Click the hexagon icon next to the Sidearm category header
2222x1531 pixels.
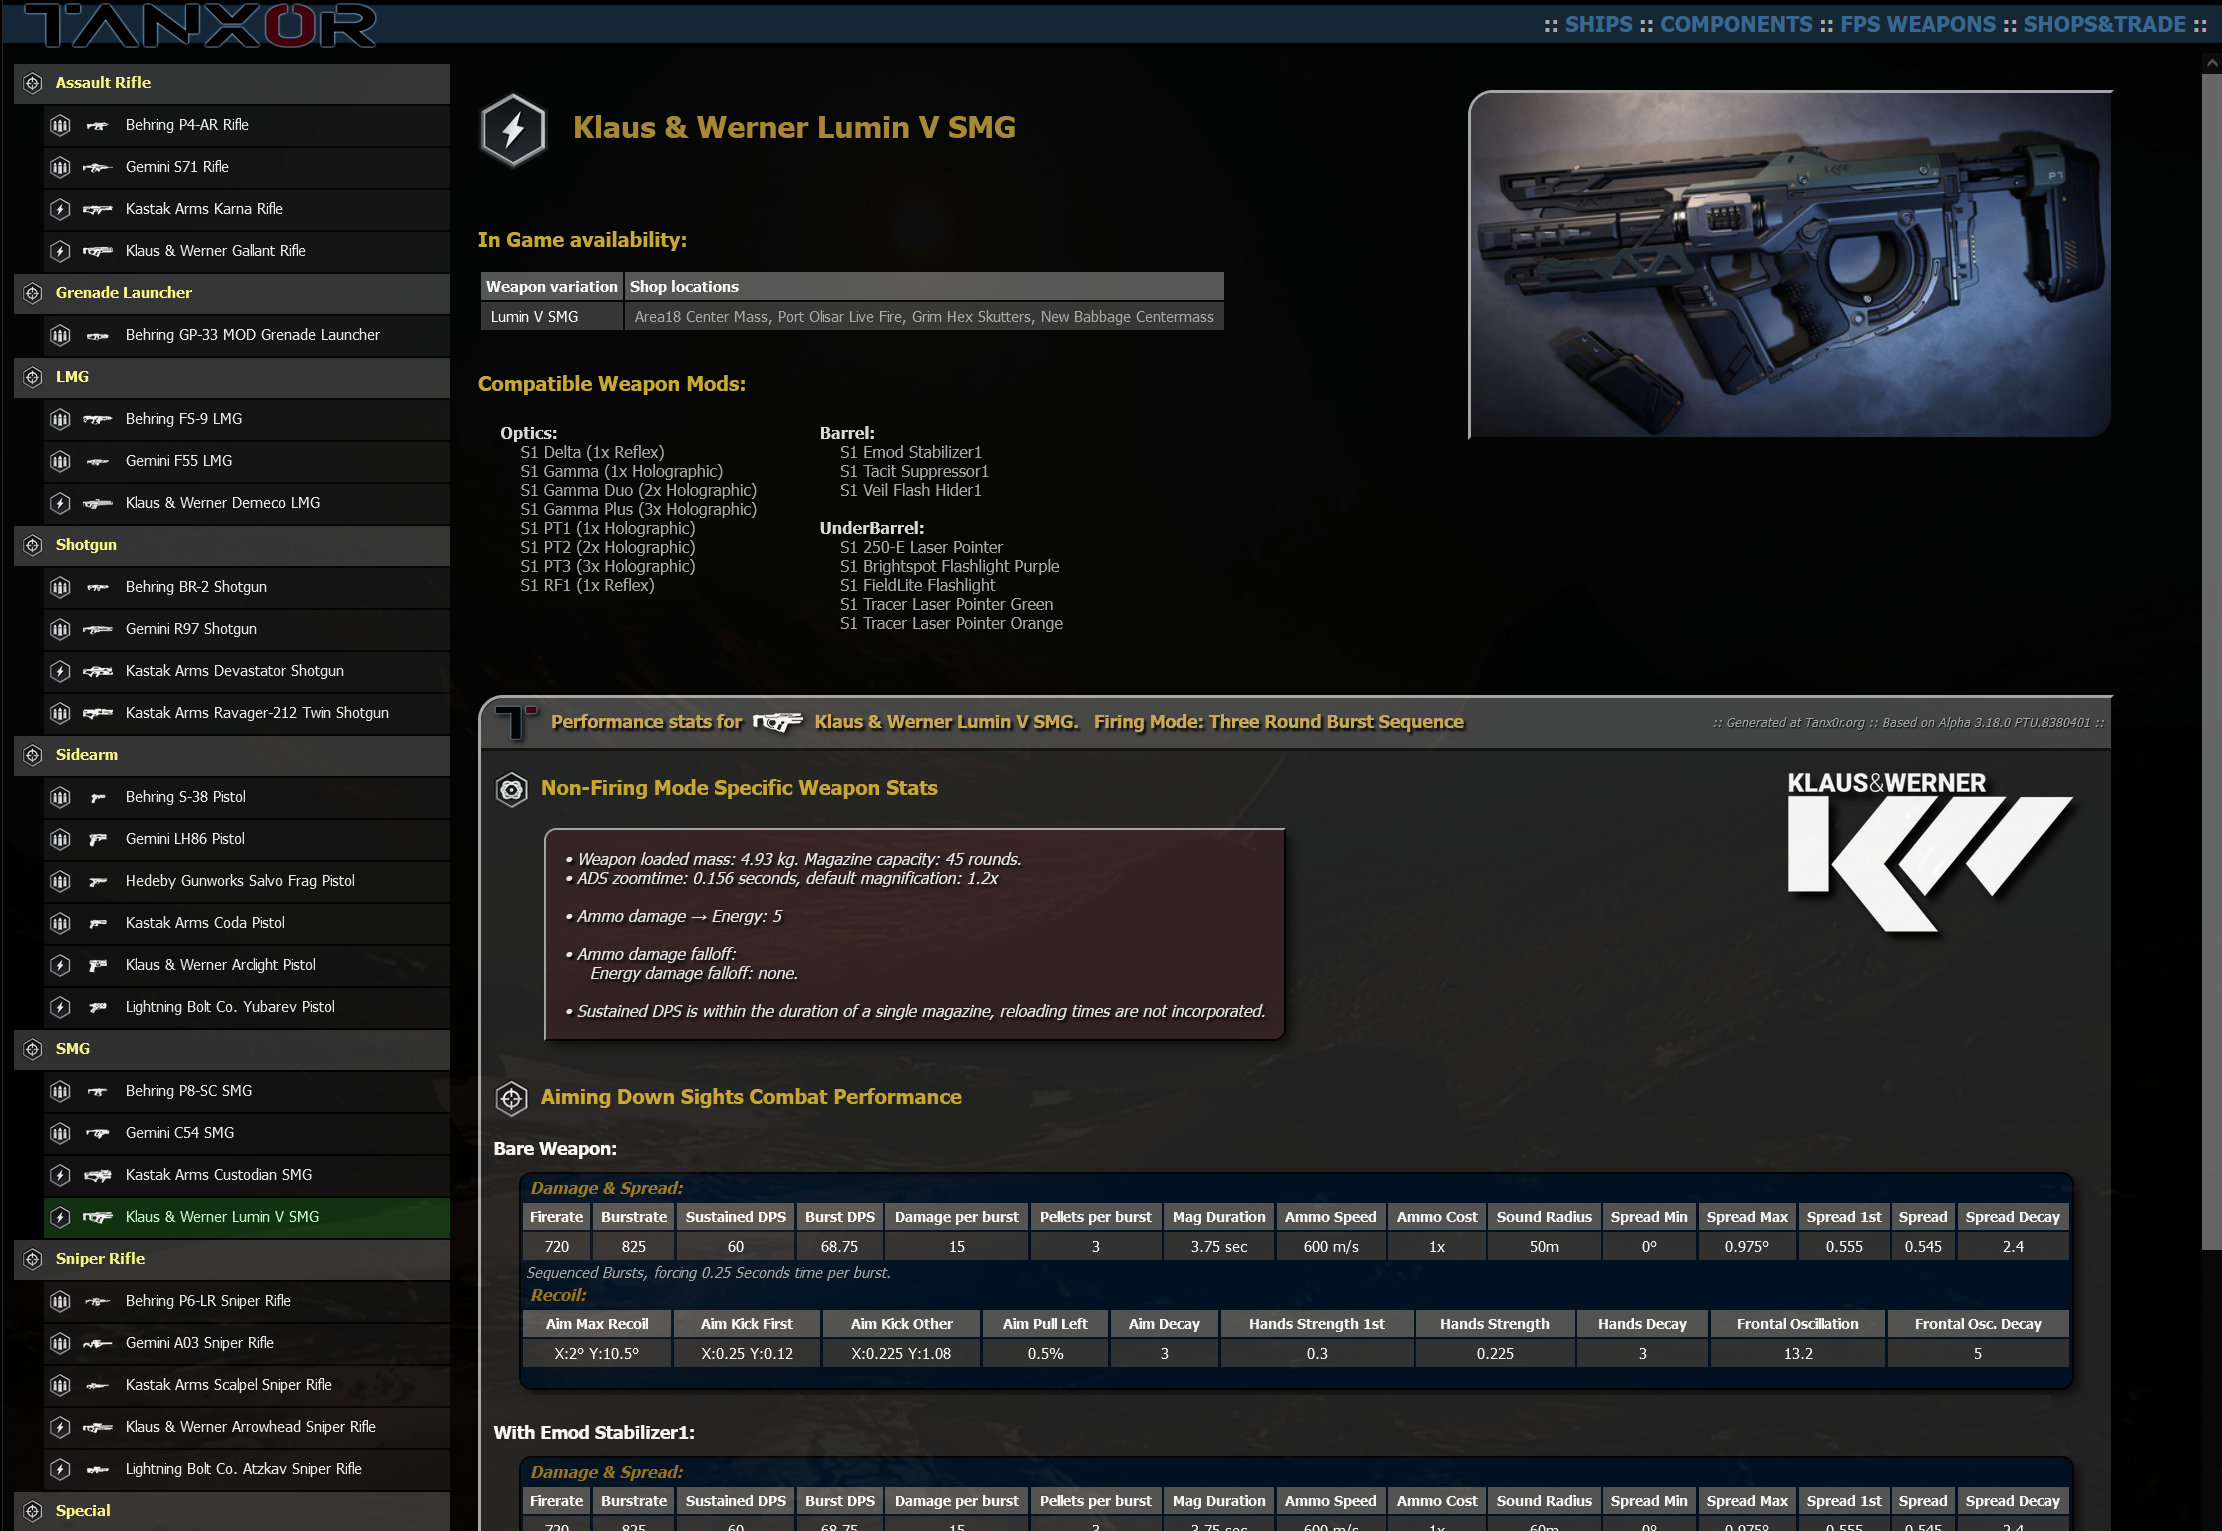(32, 756)
